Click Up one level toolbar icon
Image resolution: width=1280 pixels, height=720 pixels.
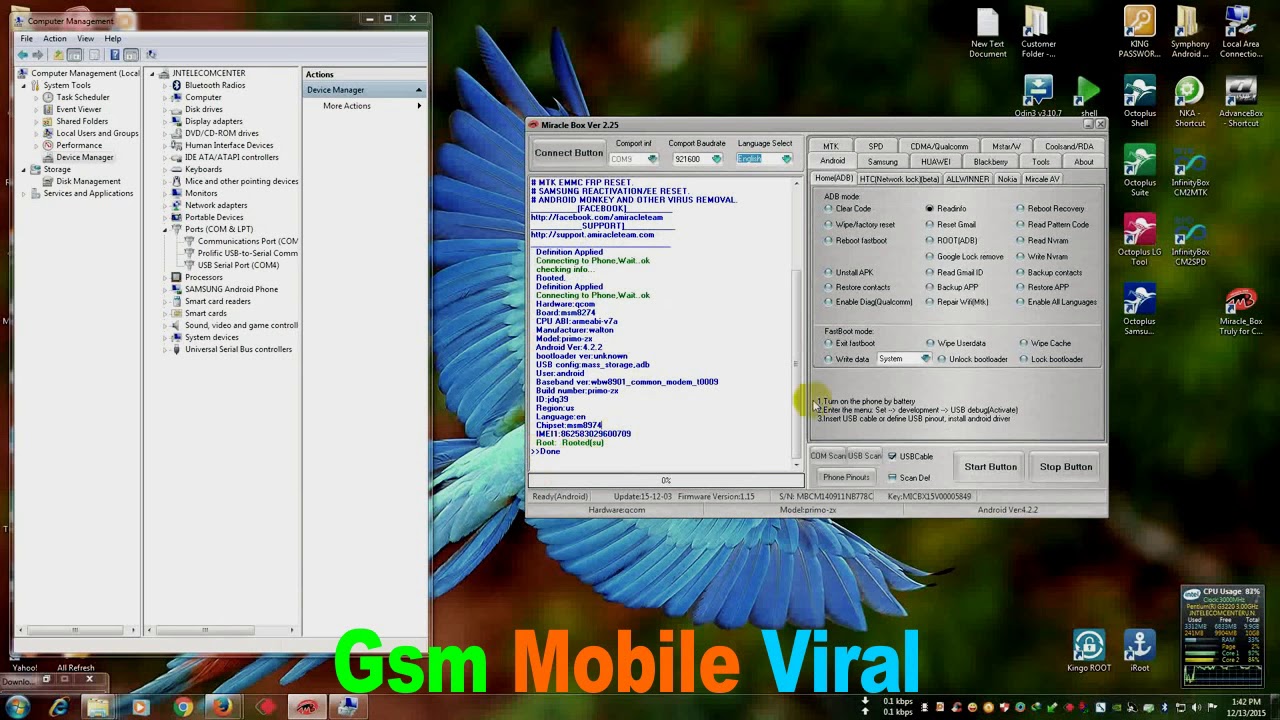[58, 54]
